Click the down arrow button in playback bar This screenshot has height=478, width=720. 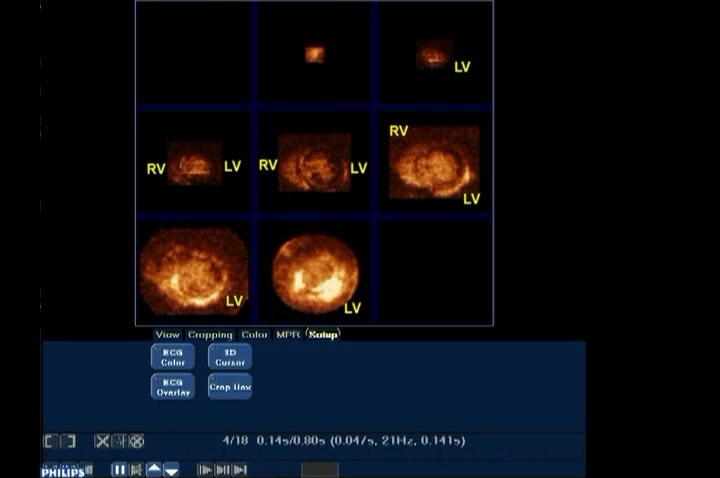171,469
